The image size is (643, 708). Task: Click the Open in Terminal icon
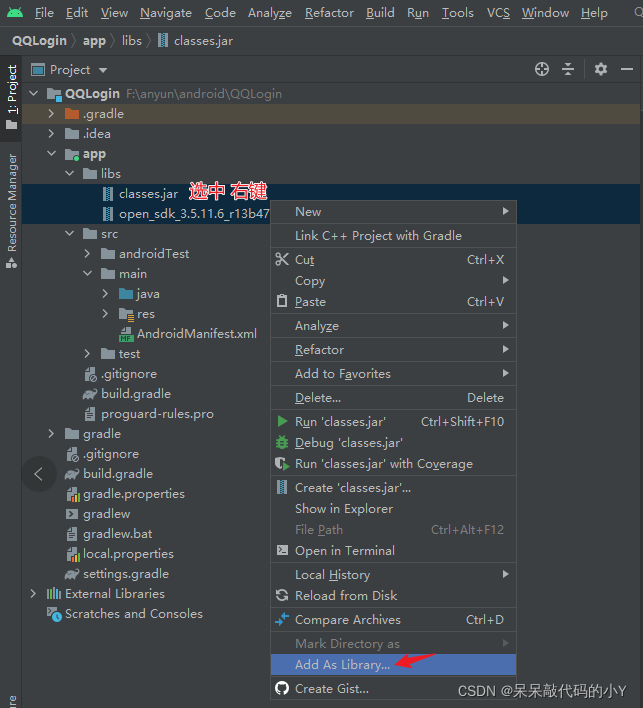pyautogui.click(x=282, y=550)
